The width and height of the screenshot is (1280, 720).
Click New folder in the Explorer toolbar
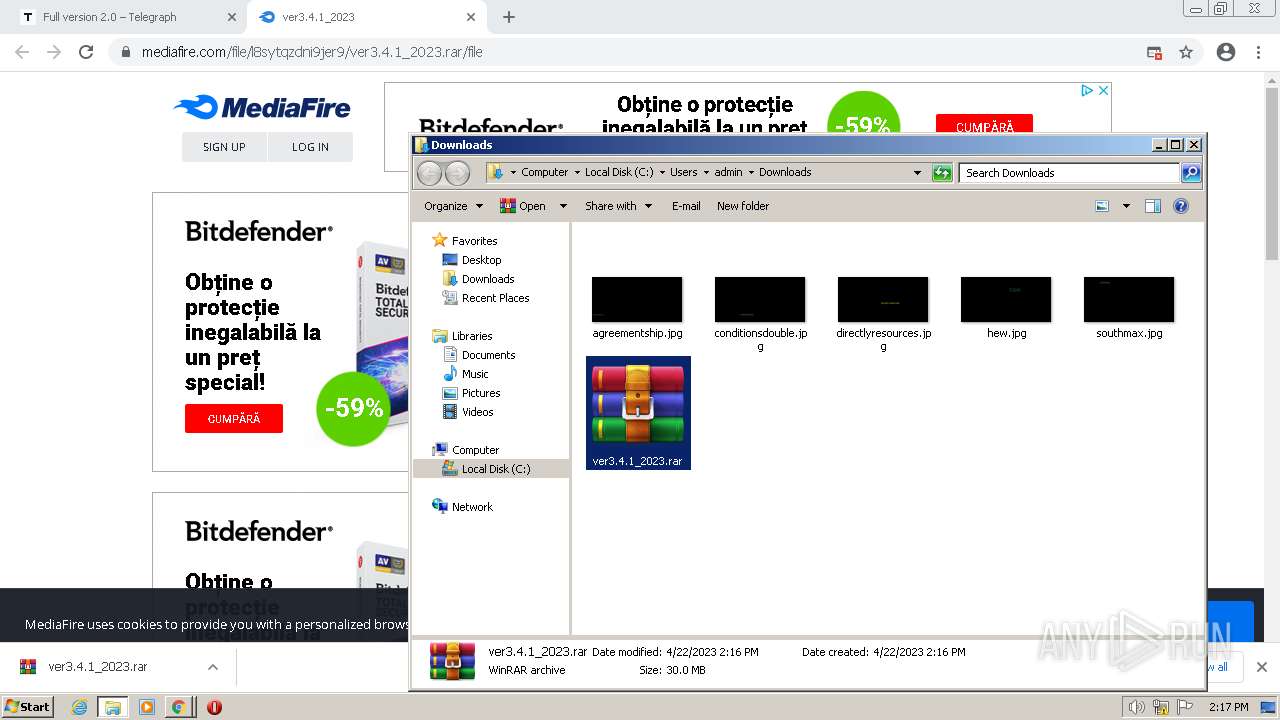pyautogui.click(x=743, y=206)
